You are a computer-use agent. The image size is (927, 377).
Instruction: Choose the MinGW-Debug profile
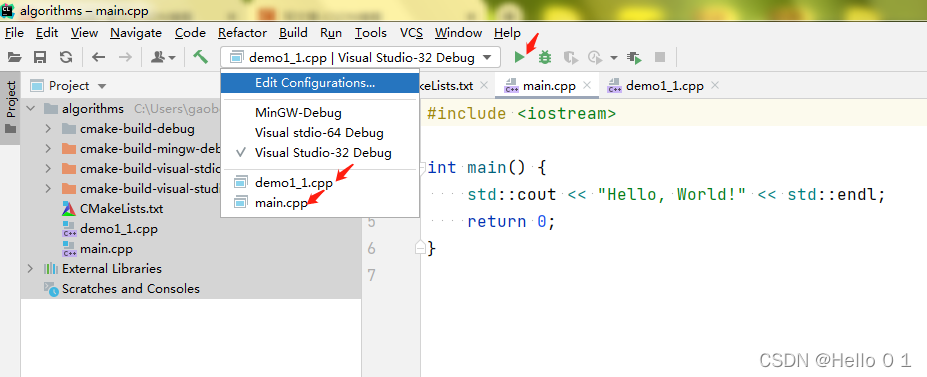coord(320,113)
